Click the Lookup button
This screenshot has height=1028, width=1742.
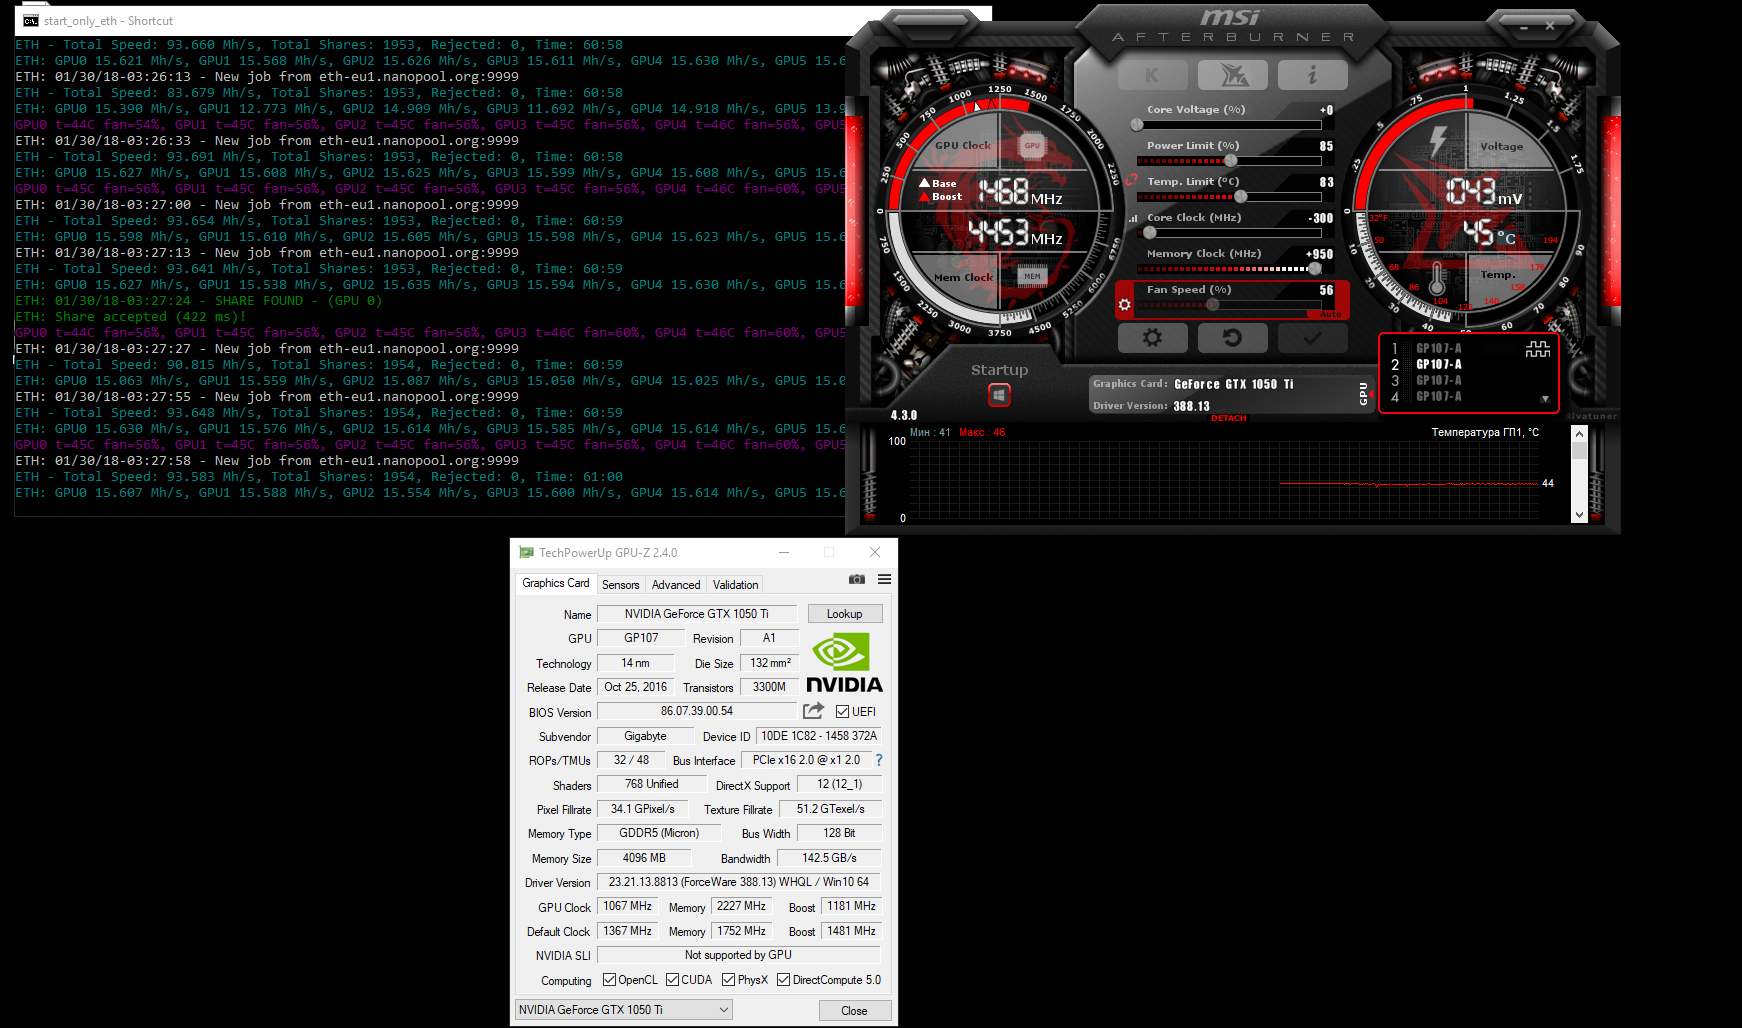845,613
